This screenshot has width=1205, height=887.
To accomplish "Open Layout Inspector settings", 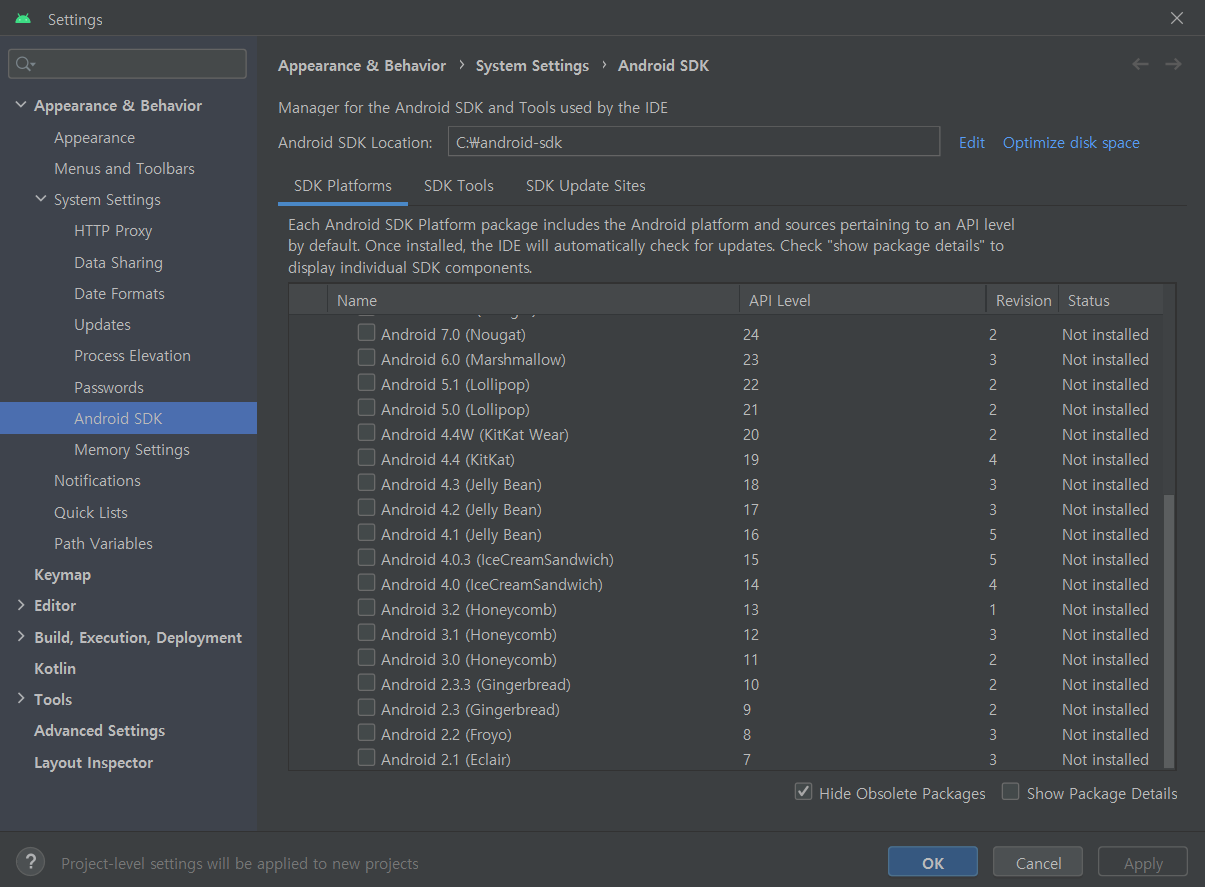I will click(93, 763).
